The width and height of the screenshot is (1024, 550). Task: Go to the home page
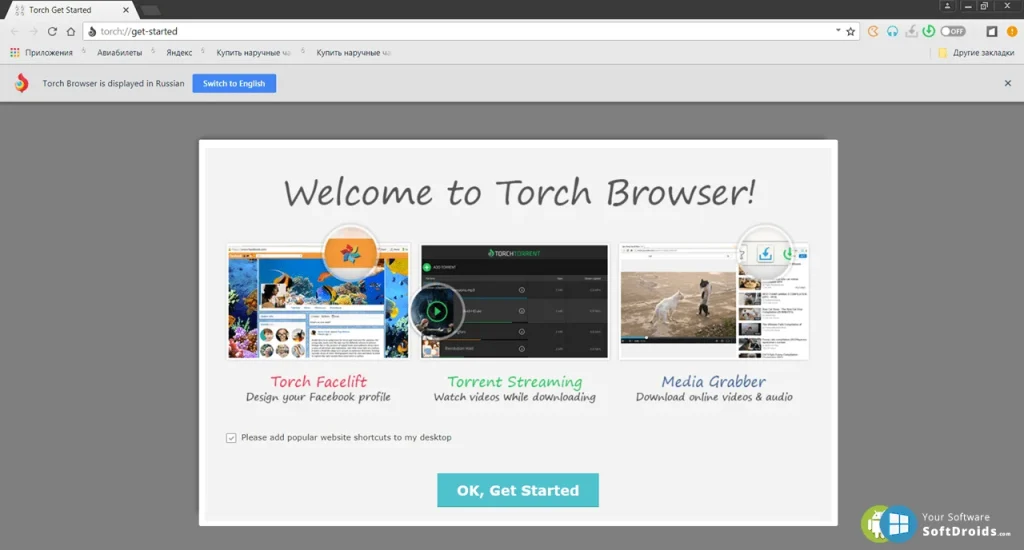pos(71,31)
